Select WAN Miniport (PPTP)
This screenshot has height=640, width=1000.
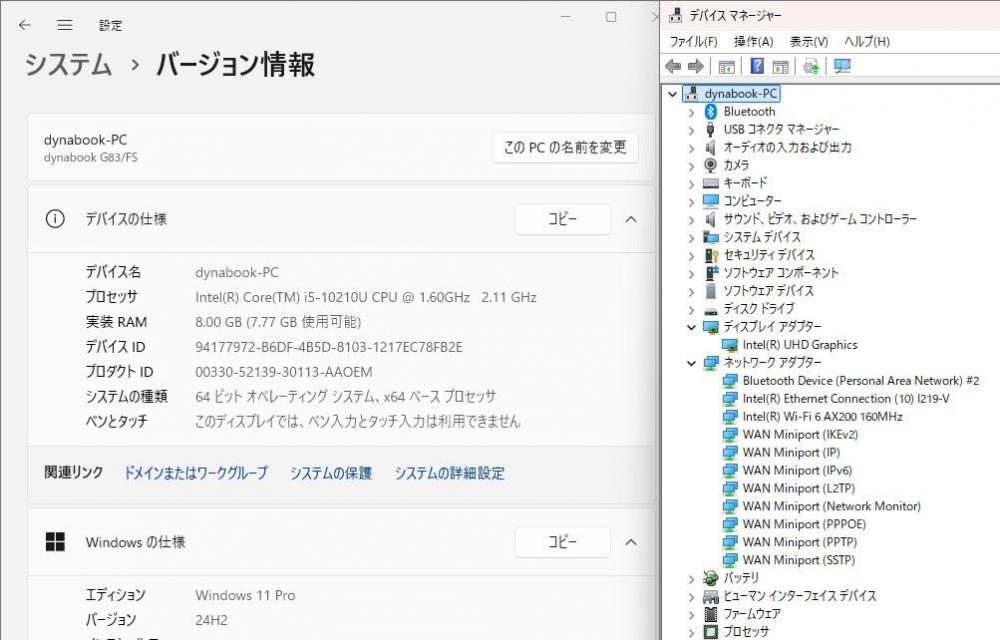click(800, 542)
